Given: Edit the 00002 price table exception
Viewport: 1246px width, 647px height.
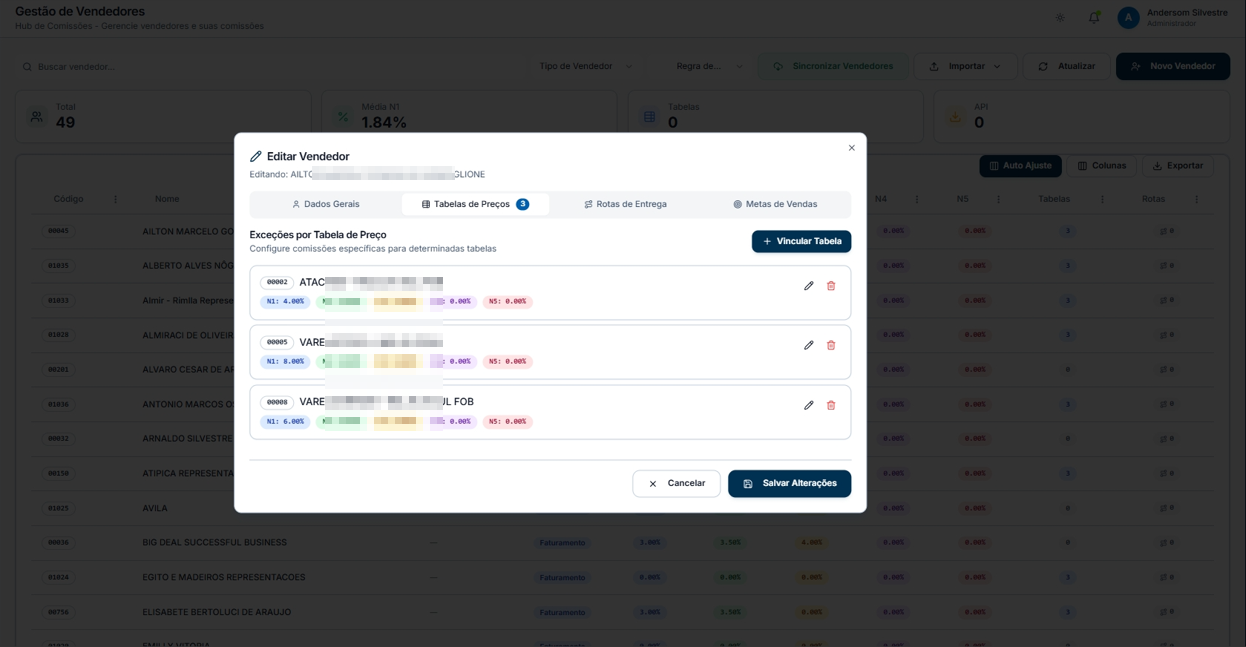Looking at the screenshot, I should tap(808, 286).
